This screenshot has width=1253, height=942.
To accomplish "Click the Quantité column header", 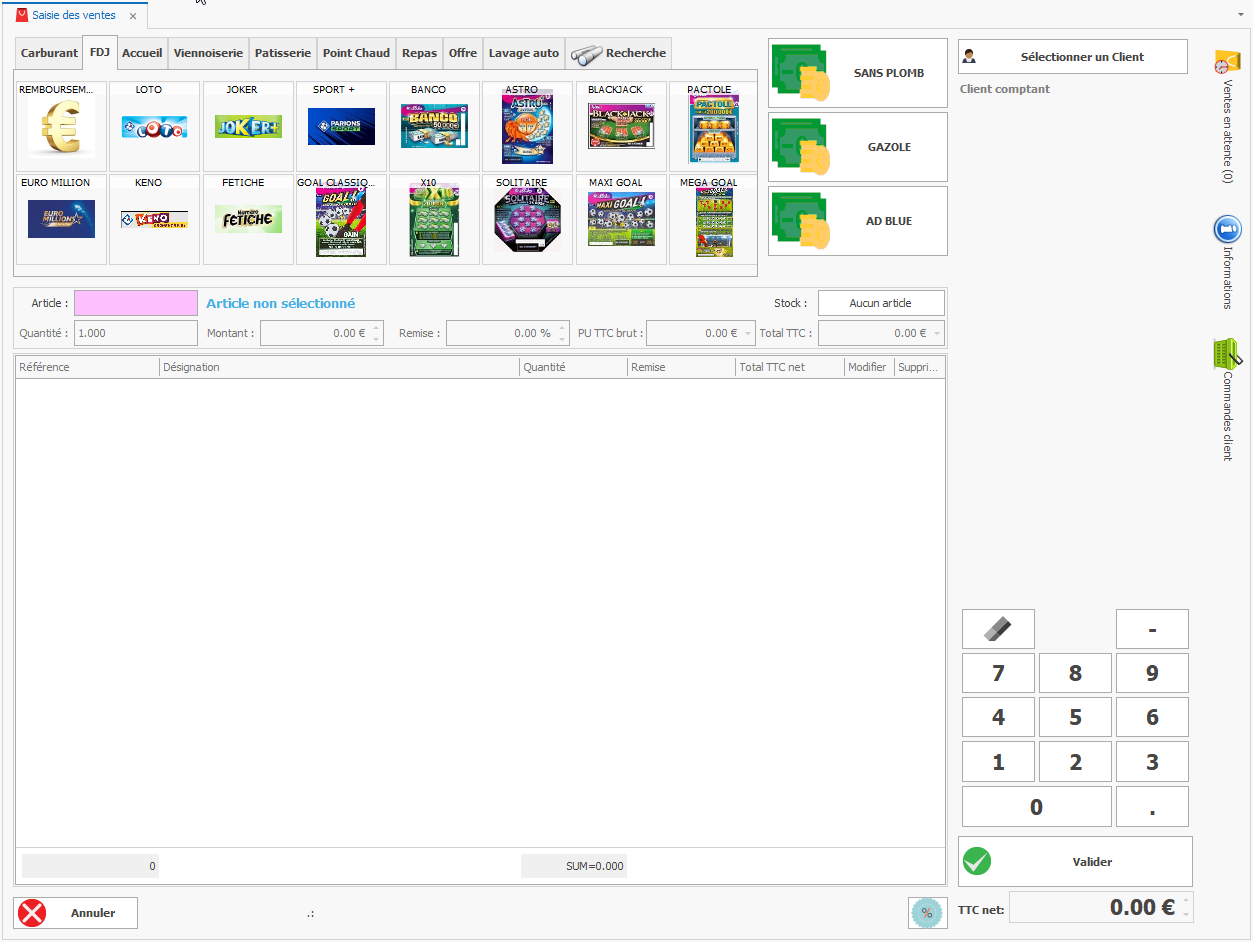I will pos(573,367).
